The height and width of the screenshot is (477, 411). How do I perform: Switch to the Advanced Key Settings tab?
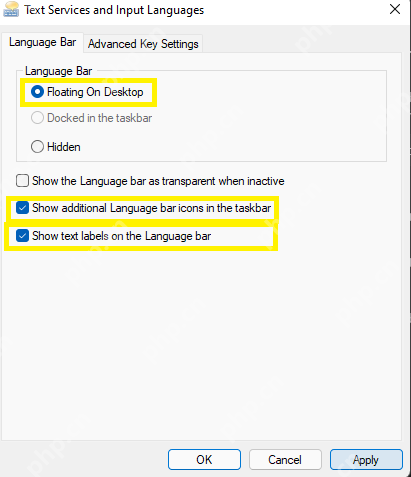[x=143, y=44]
